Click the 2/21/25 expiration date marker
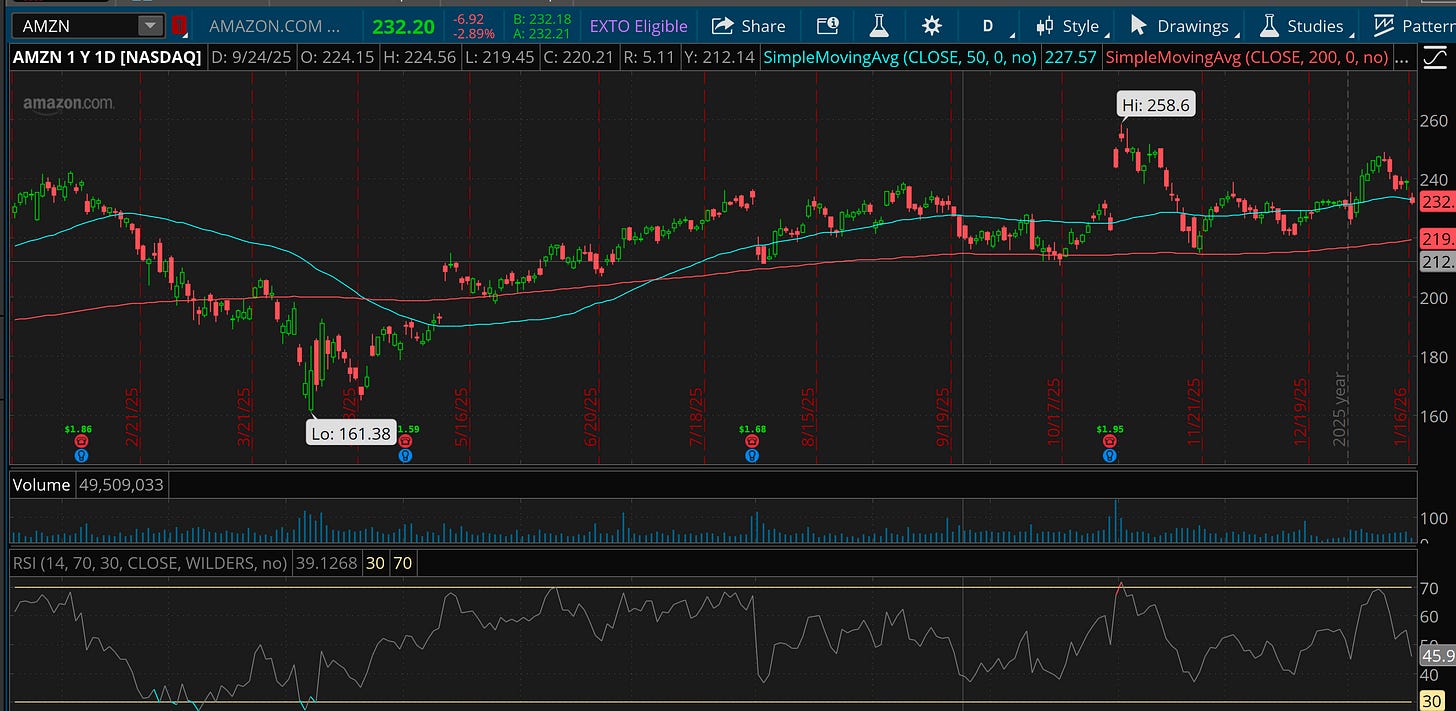 [x=131, y=417]
